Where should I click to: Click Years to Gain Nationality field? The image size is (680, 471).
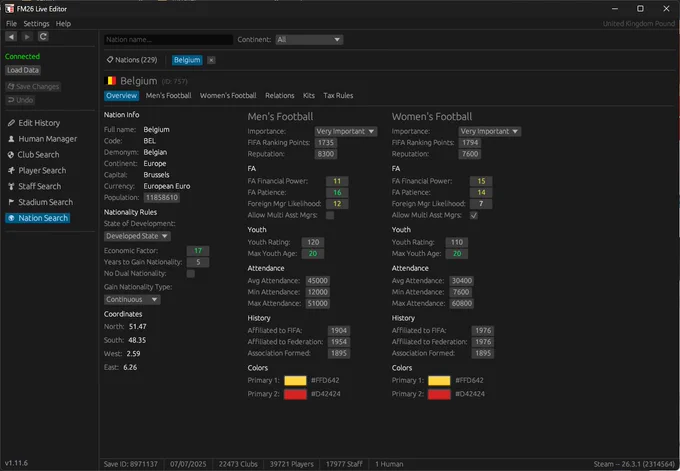point(198,262)
